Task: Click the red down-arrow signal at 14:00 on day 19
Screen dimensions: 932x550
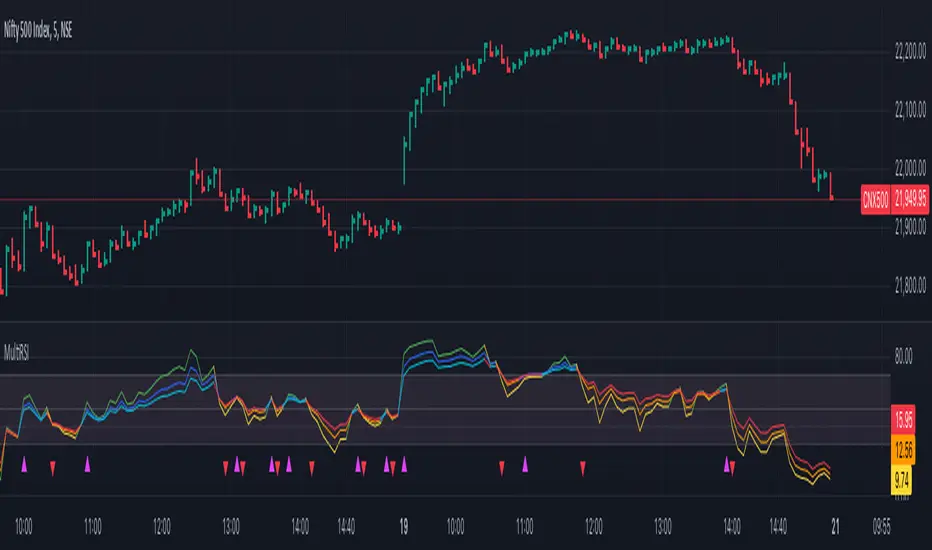Action: 732,468
